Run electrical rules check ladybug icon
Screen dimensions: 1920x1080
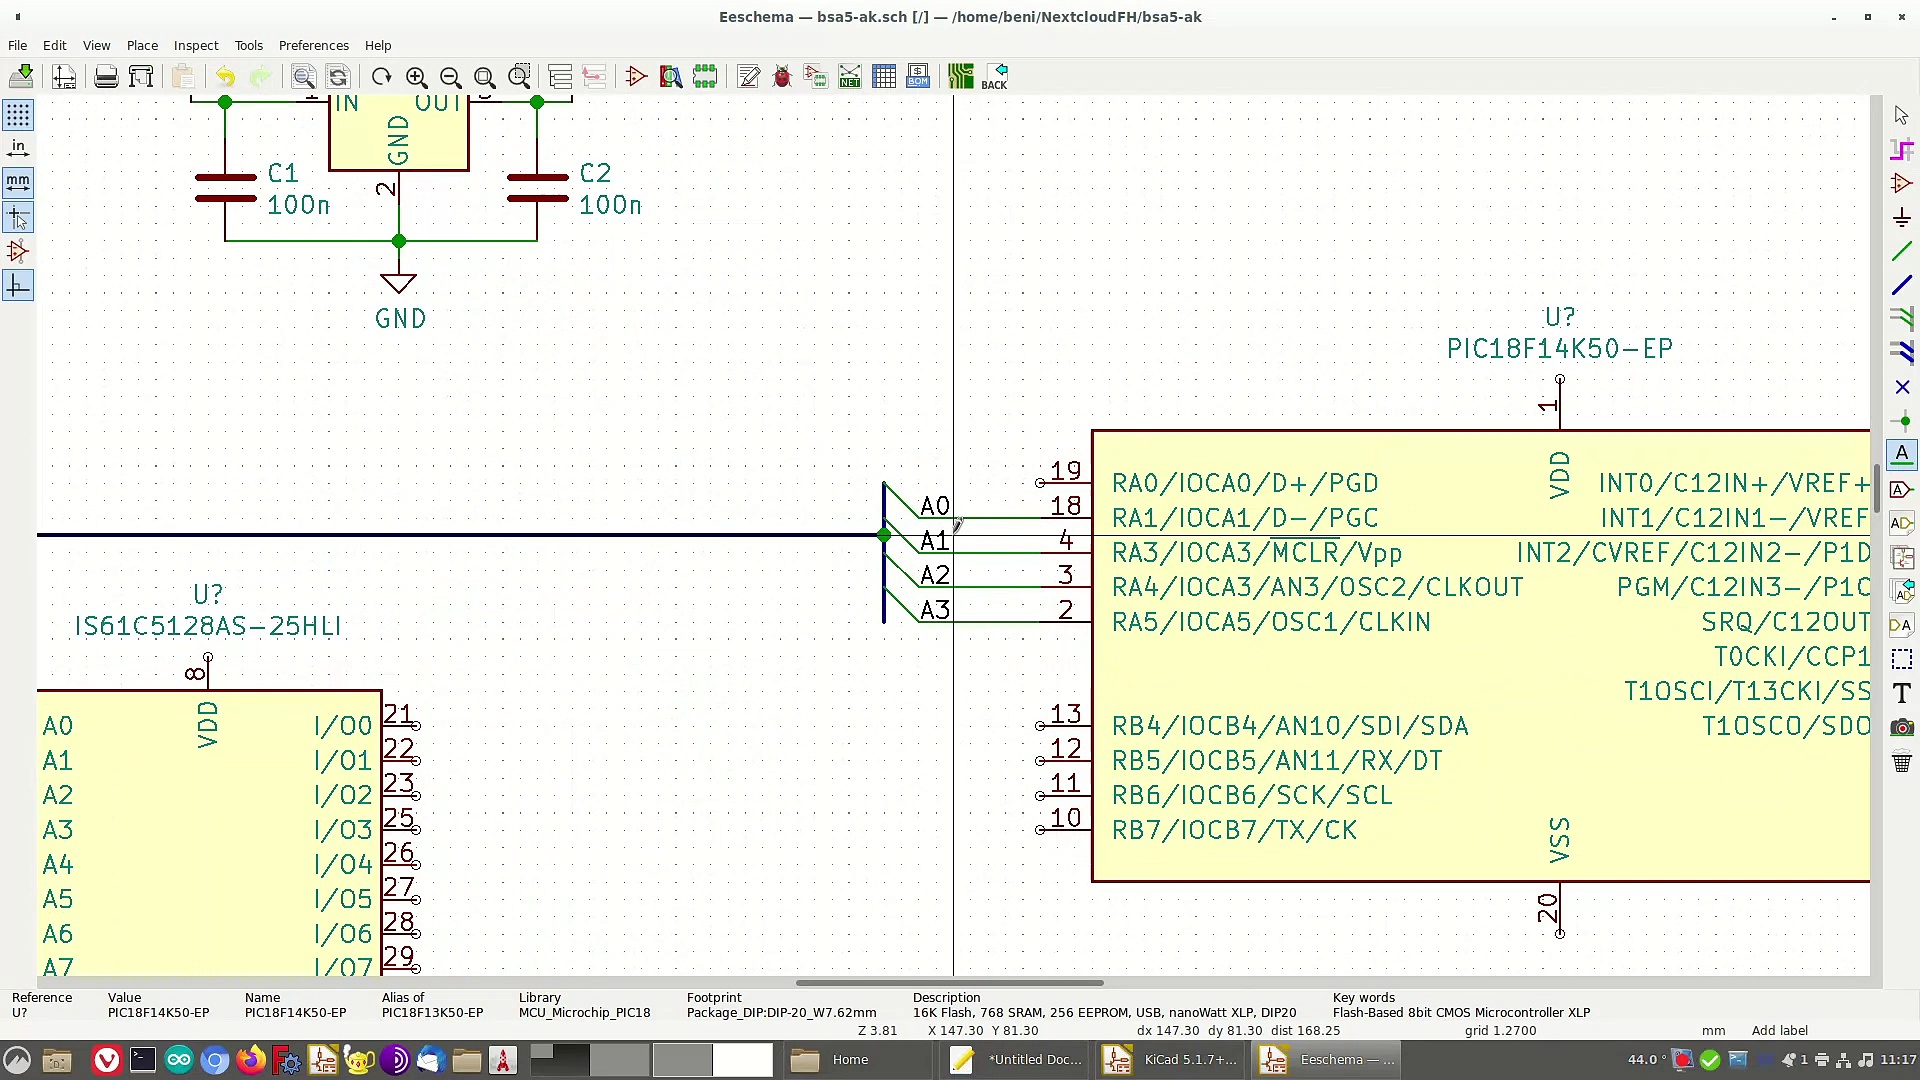click(x=782, y=77)
